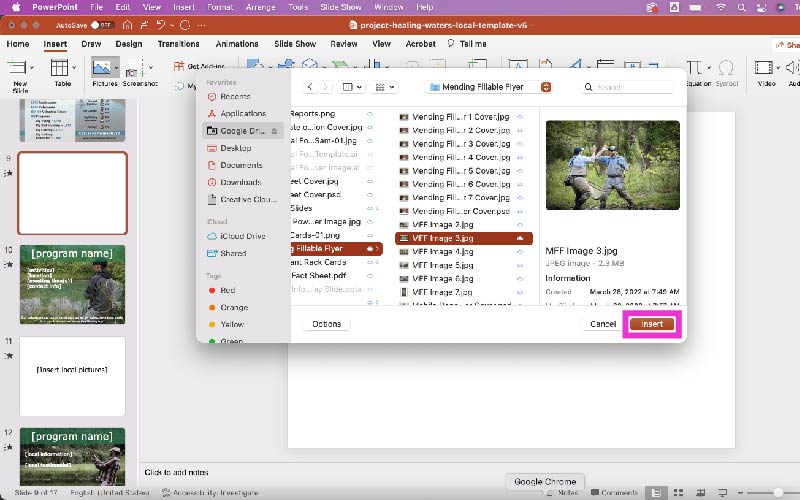Select the Orange tag in sidebar
Image resolution: width=800 pixels, height=500 pixels.
tap(229, 308)
